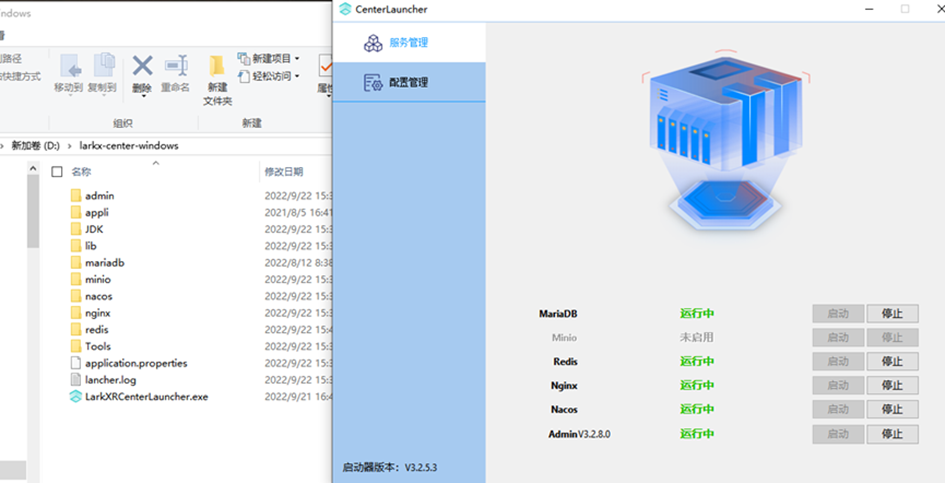Minimize the CenterLauncher window
Image resolution: width=945 pixels, height=483 pixels.
coord(869,9)
